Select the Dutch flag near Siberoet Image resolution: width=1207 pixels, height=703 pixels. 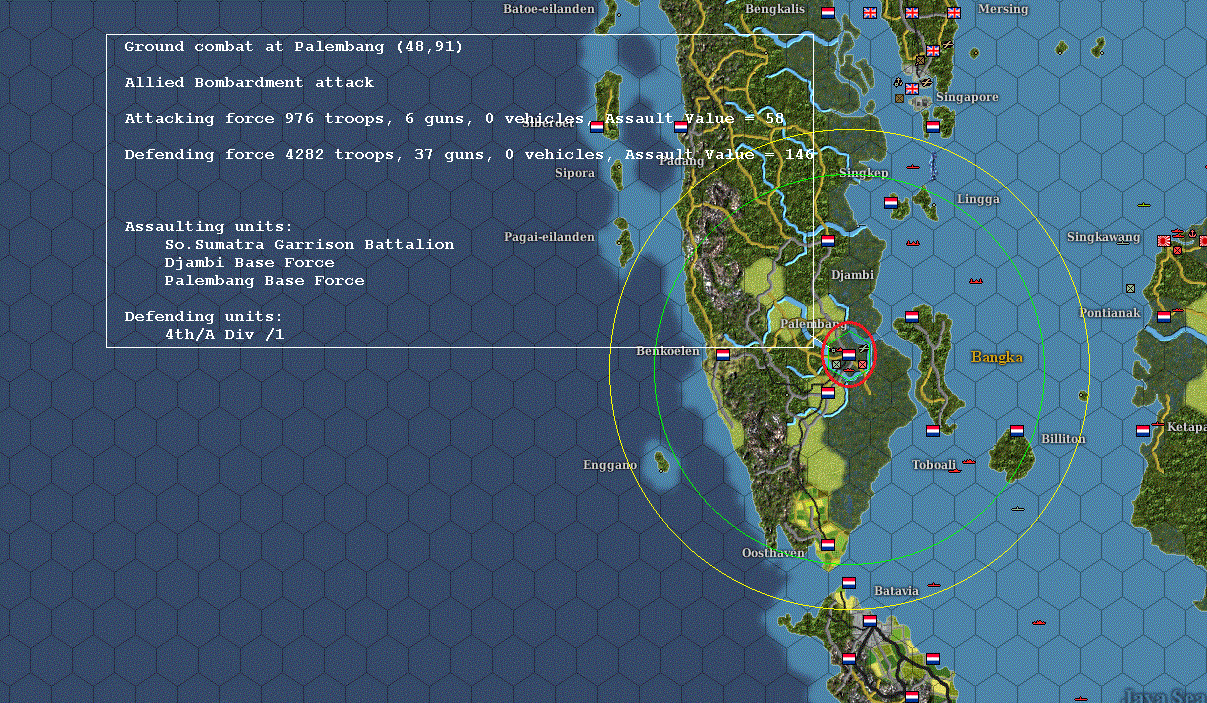point(597,126)
